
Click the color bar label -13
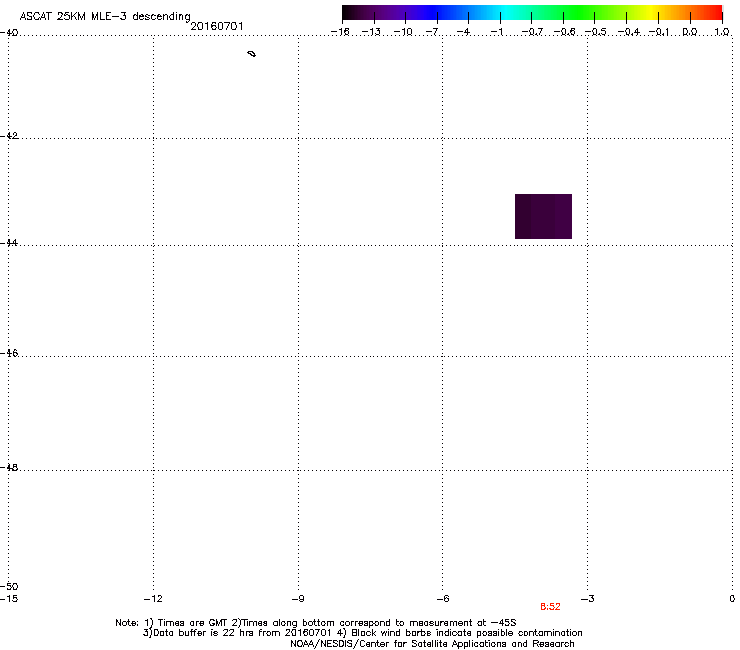click(x=371, y=32)
